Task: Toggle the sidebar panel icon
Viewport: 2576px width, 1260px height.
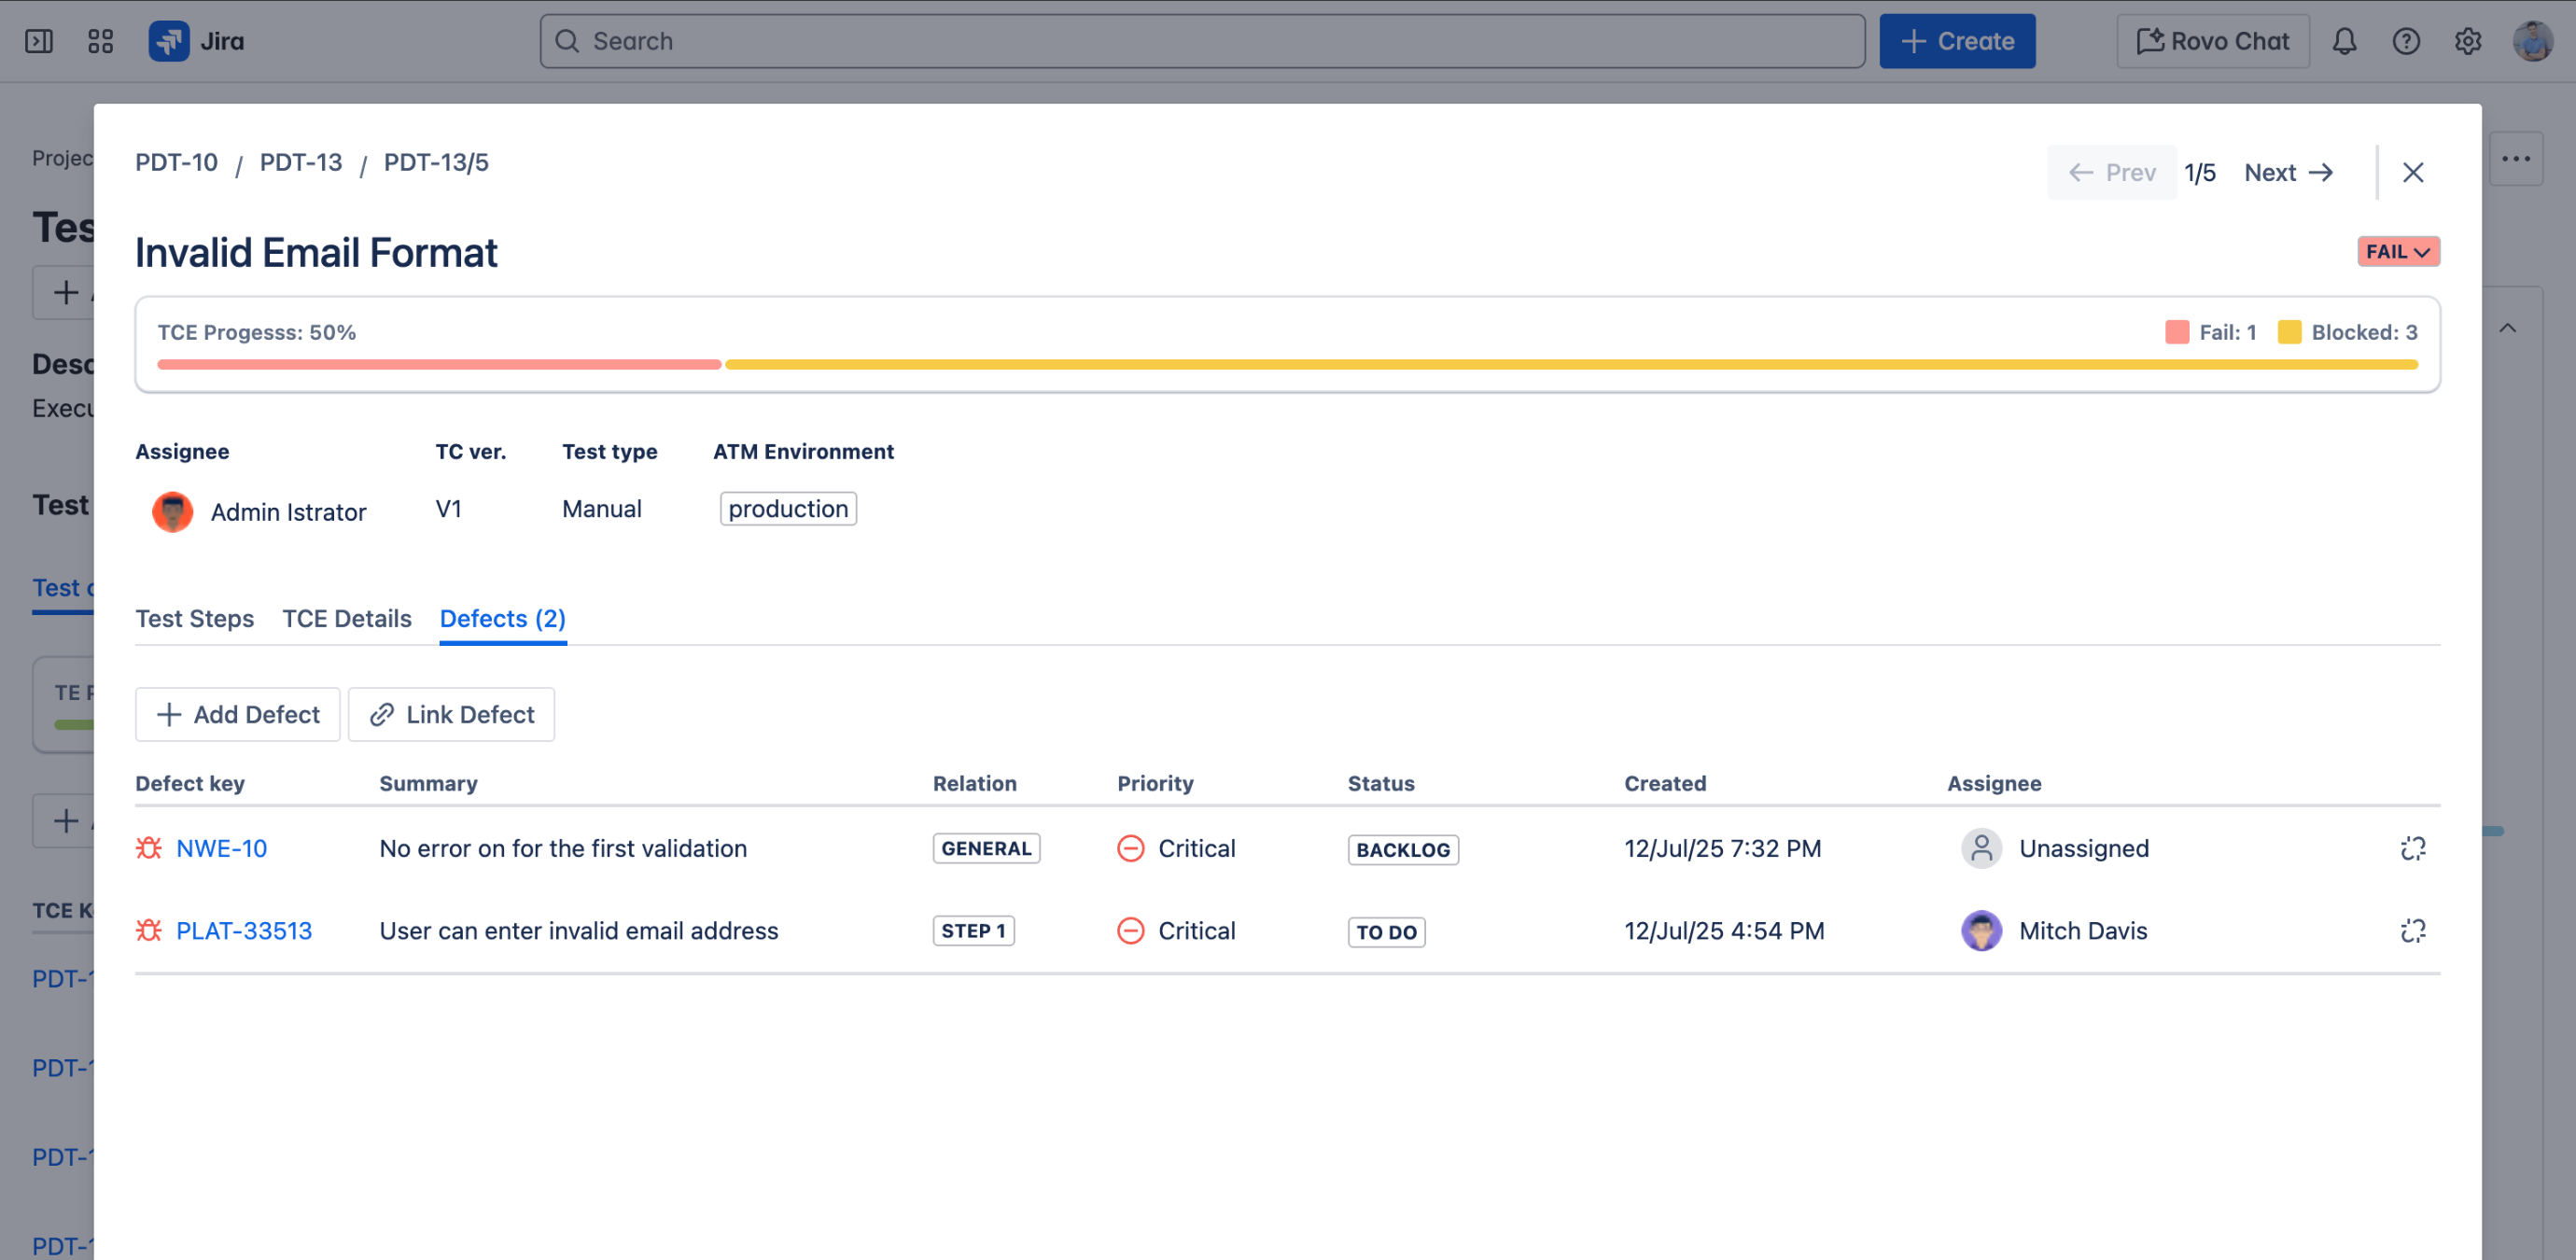Action: coord(39,41)
